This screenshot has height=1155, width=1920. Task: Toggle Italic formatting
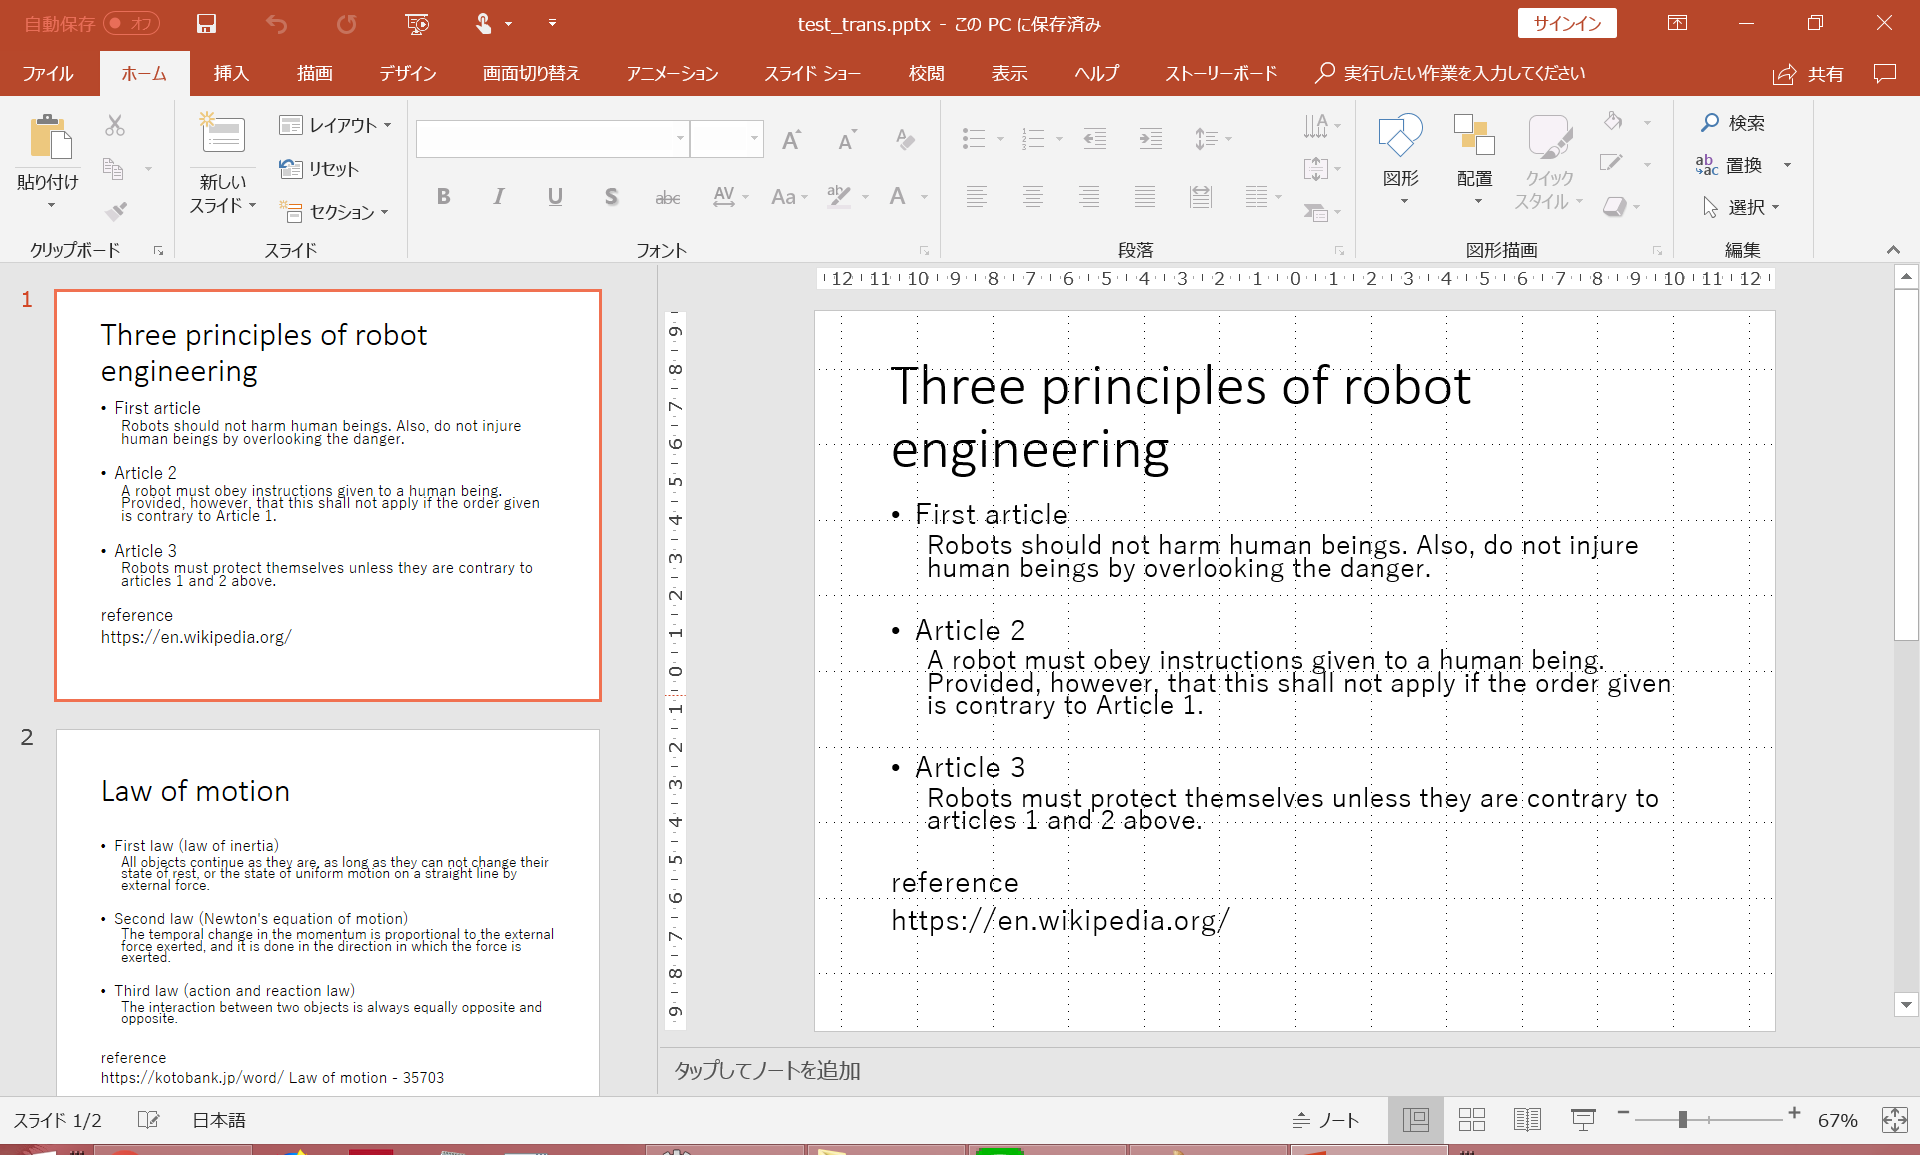pyautogui.click(x=499, y=196)
